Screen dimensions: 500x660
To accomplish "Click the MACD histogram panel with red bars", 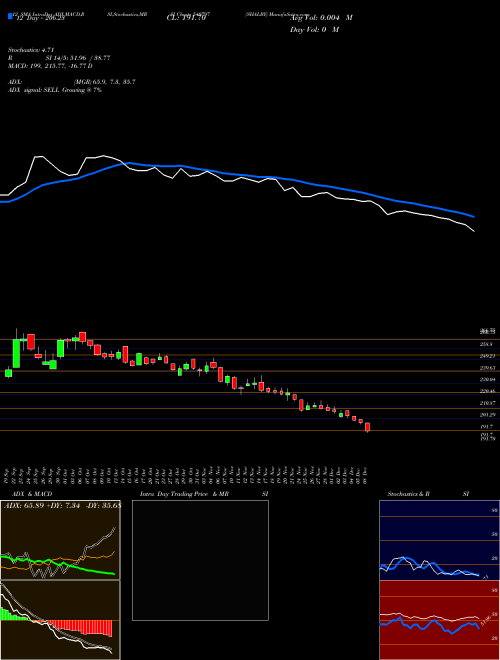I will coord(60,620).
